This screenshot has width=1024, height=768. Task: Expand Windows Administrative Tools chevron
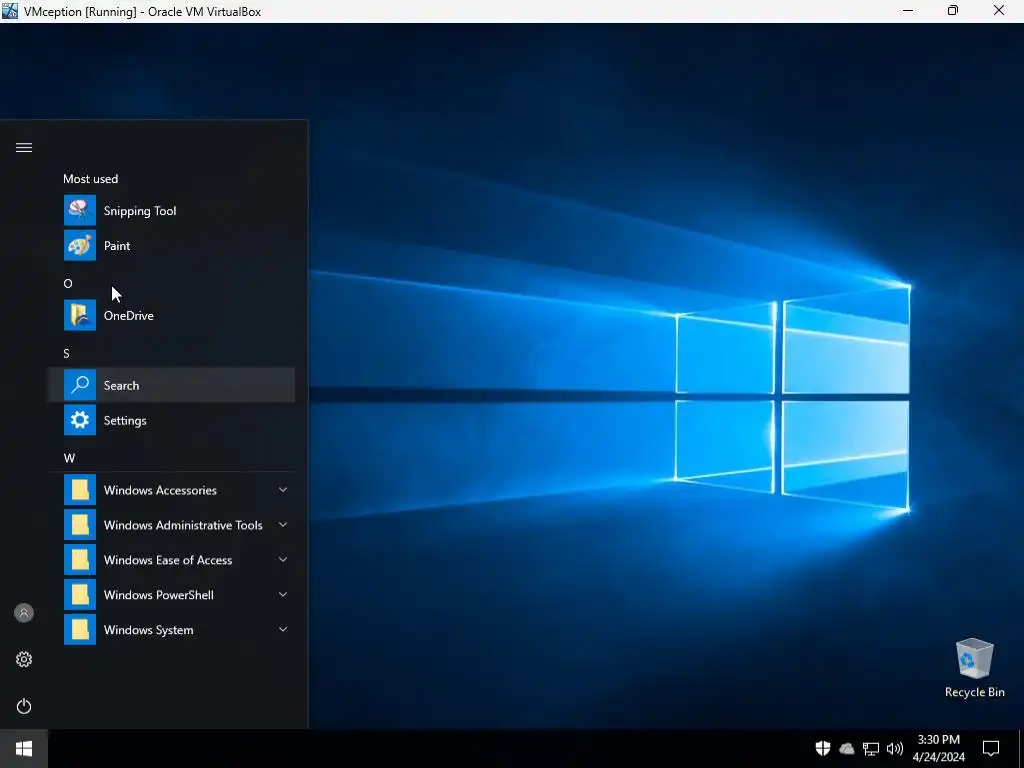coord(283,524)
